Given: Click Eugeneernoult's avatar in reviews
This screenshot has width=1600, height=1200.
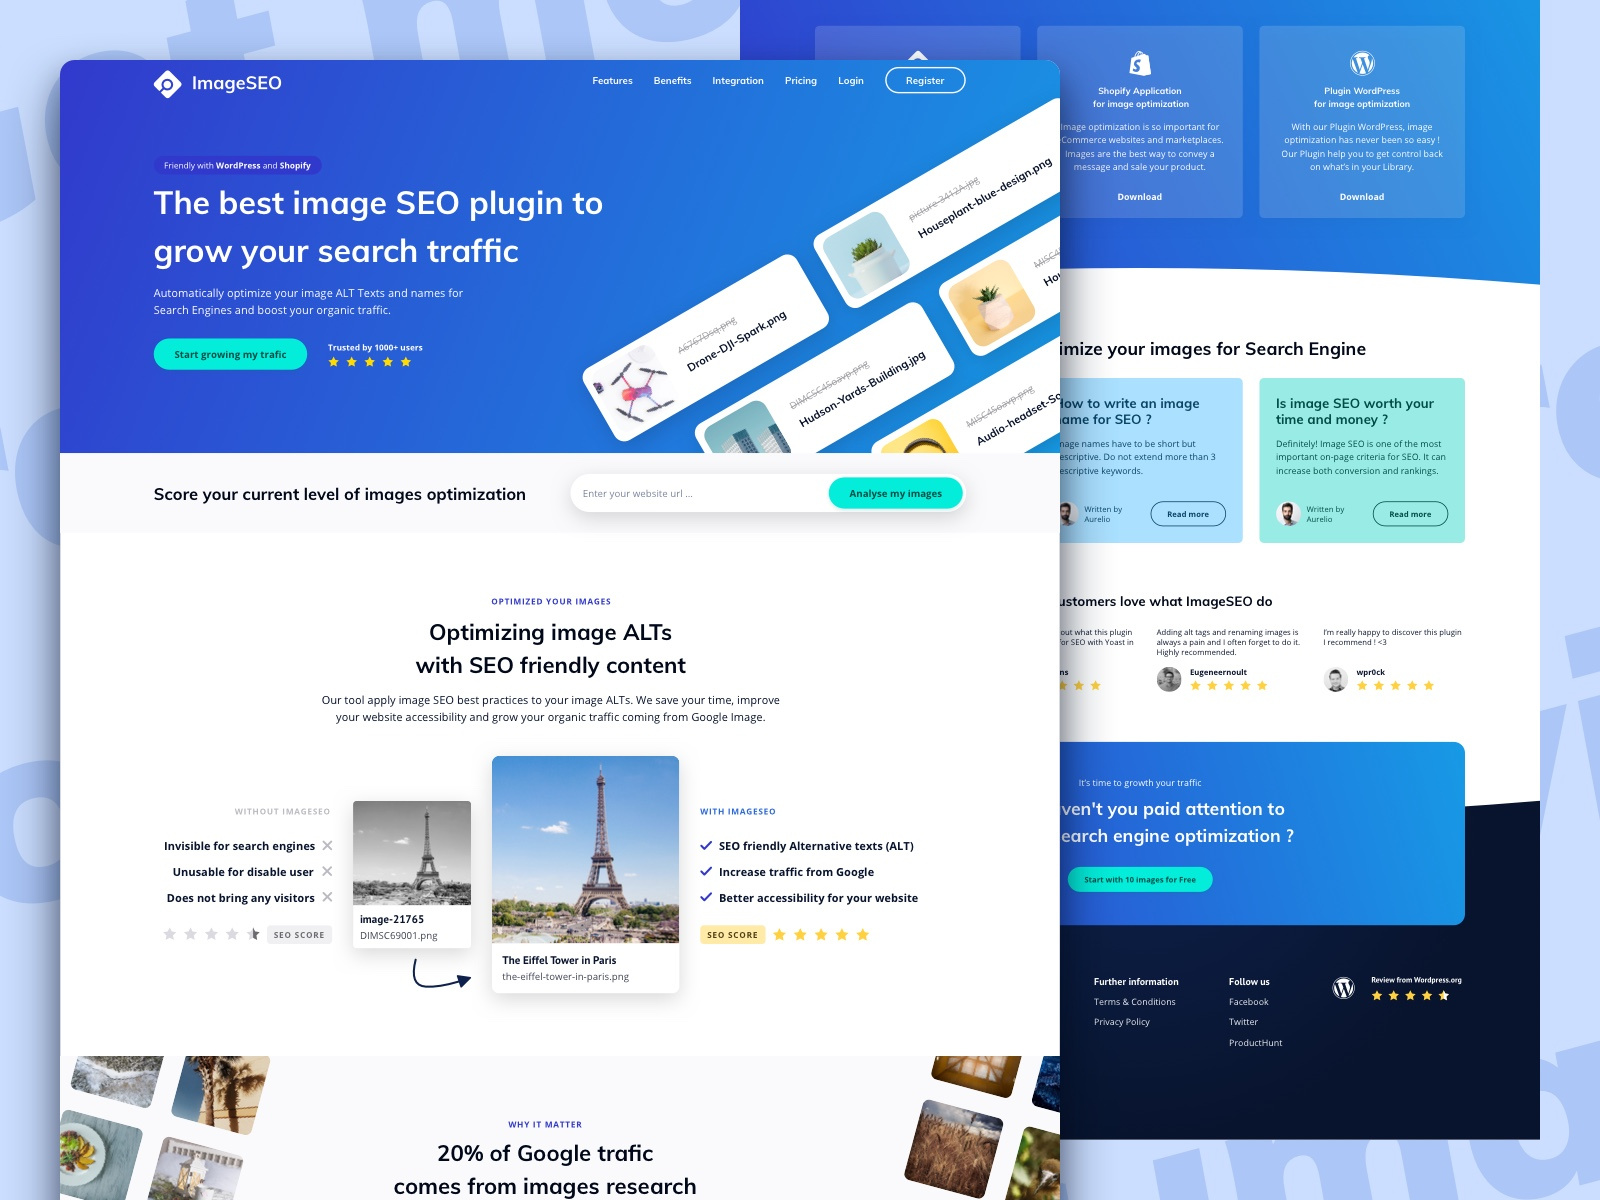Looking at the screenshot, I should (x=1169, y=680).
